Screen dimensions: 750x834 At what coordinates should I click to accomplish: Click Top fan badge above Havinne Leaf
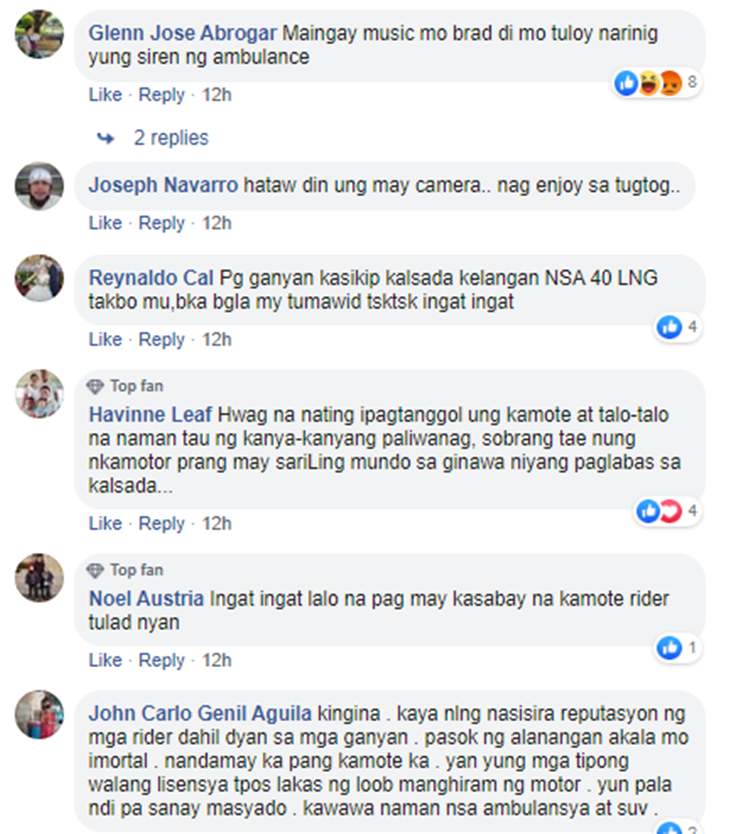(x=125, y=386)
